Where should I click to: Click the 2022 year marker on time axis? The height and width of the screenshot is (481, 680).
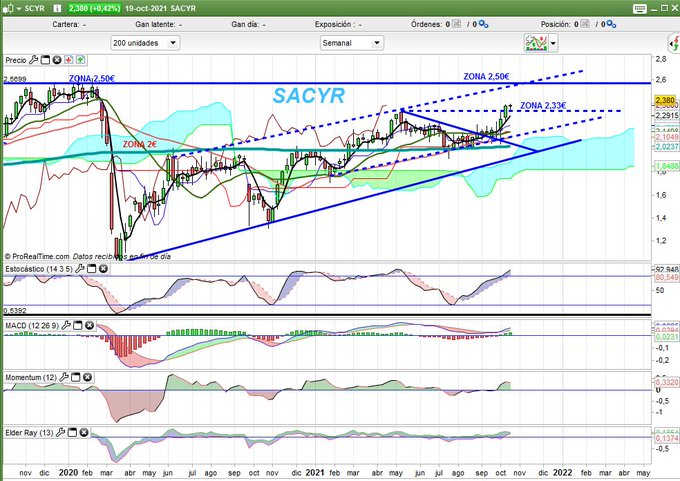(562, 472)
